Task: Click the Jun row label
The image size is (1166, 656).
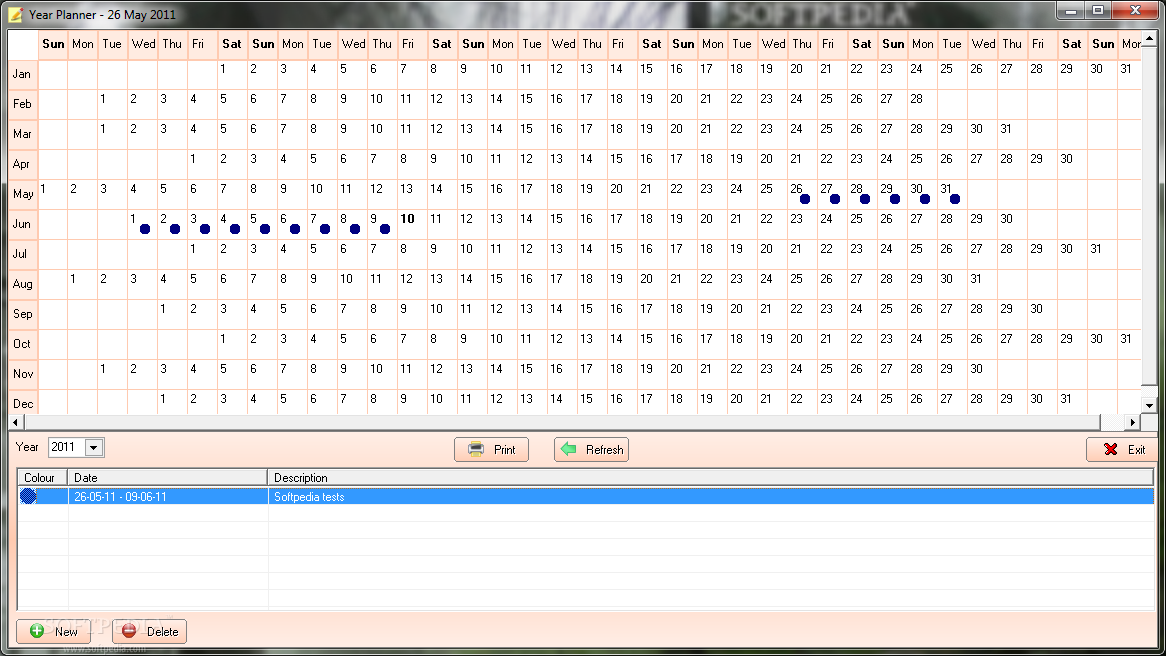Action: pos(22,224)
